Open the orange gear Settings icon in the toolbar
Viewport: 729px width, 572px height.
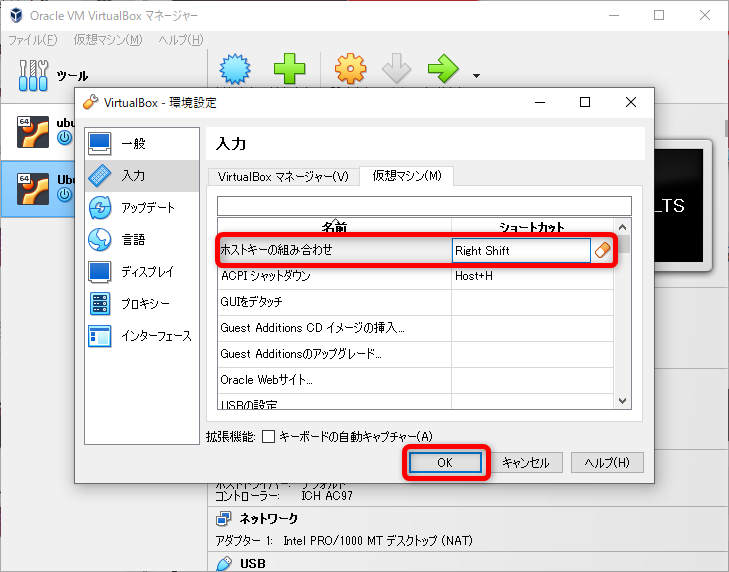[350, 68]
